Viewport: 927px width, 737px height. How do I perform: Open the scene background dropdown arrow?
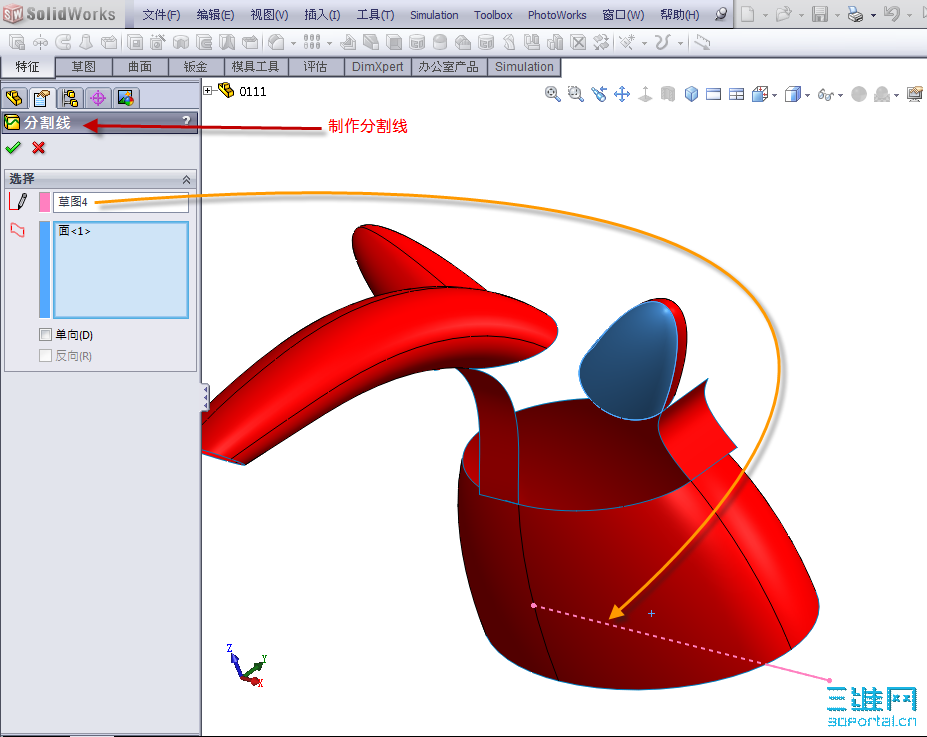pos(896,96)
